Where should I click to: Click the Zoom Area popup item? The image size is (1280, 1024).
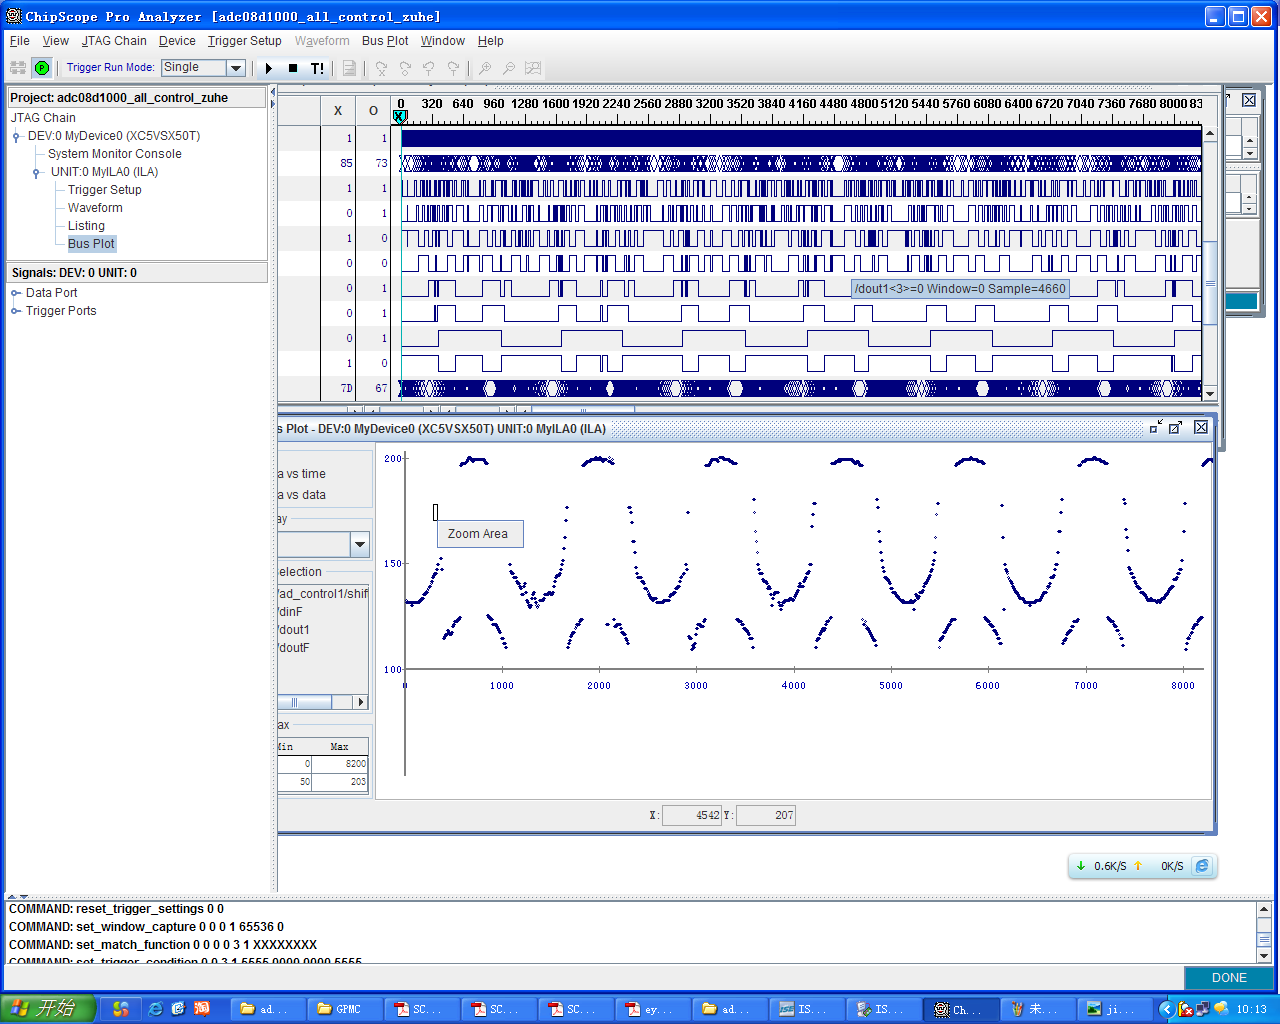478,534
